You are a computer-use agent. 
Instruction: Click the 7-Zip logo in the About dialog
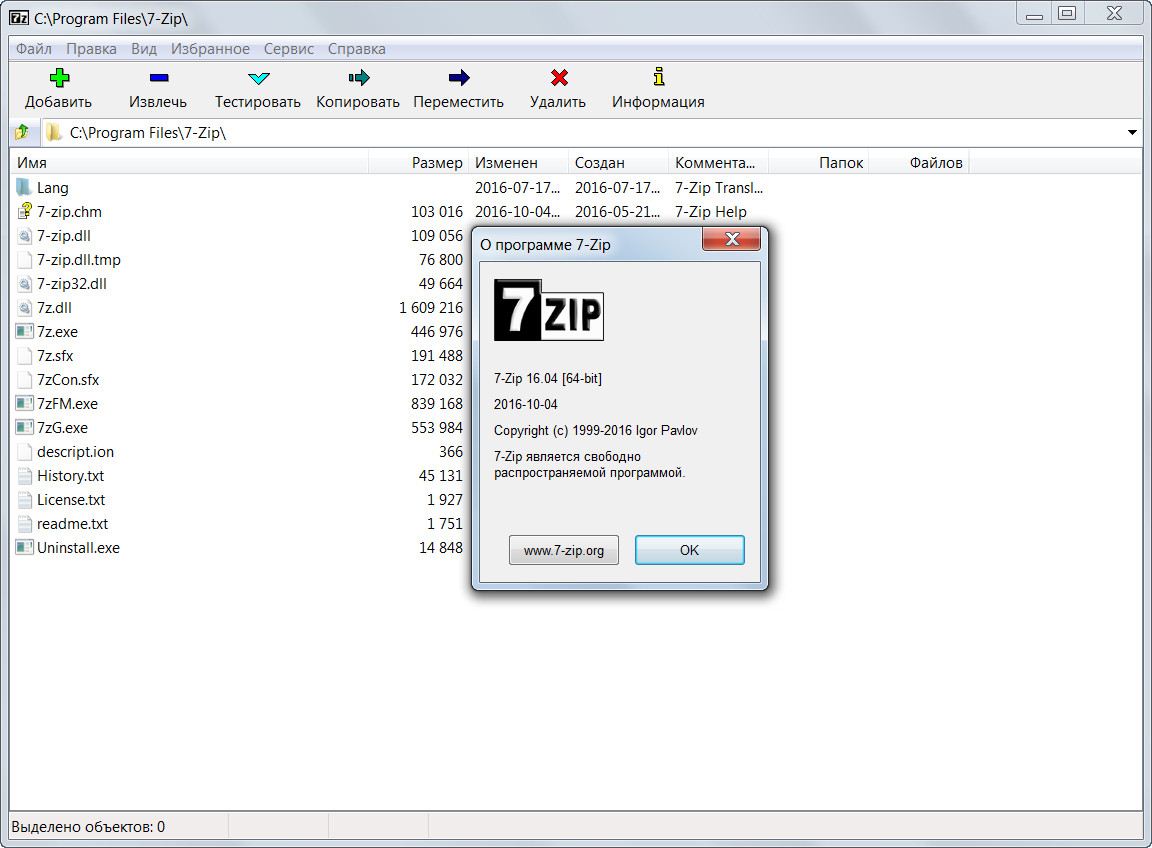549,310
